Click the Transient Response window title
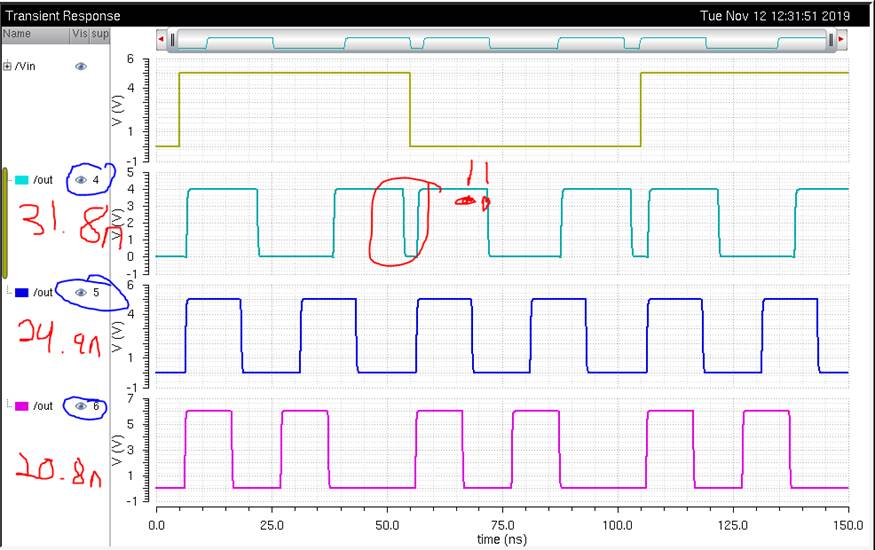 pos(63,16)
